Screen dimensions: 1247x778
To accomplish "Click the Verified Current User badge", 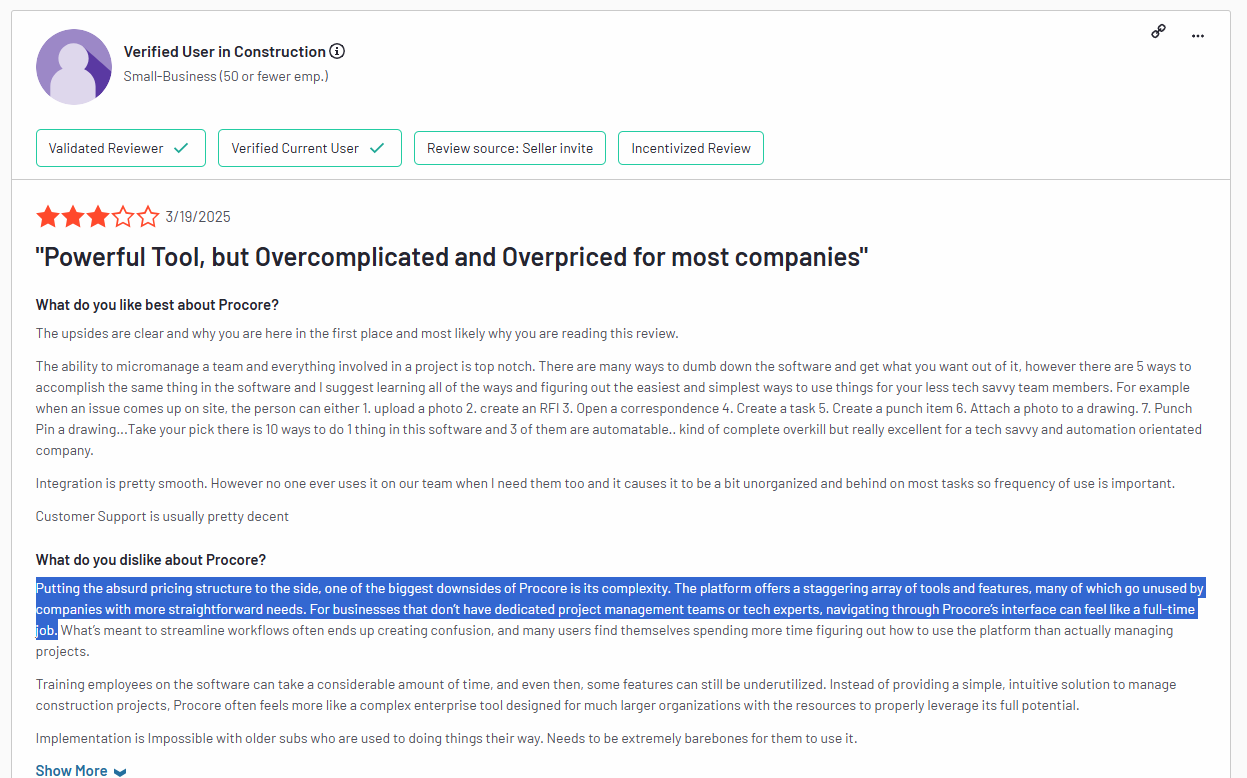I will click(x=310, y=148).
